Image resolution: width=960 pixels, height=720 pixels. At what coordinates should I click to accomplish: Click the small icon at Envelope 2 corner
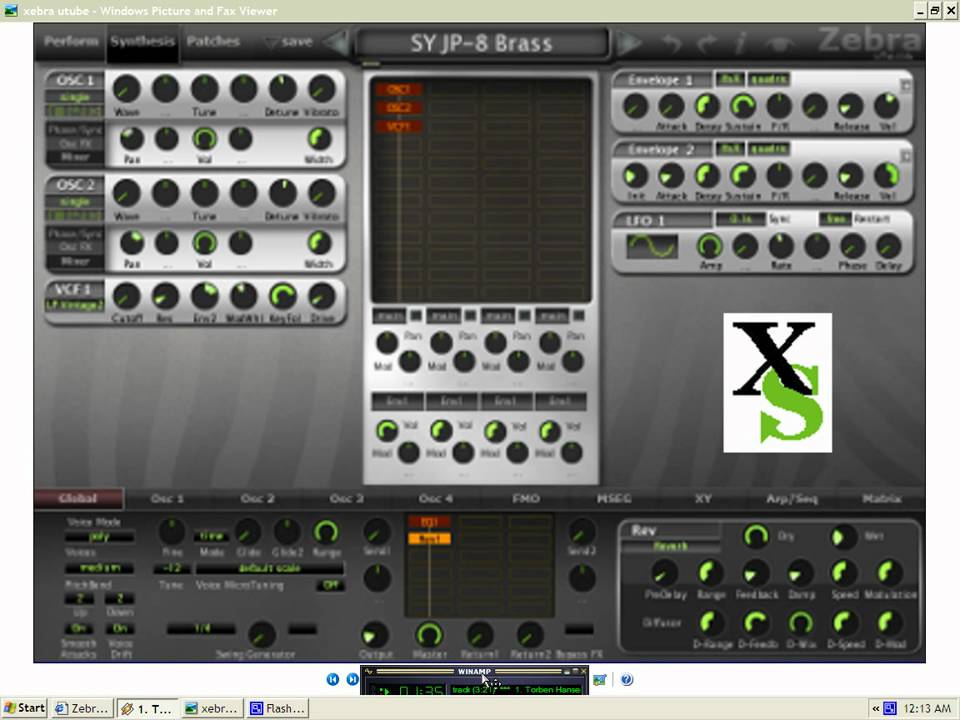906,156
